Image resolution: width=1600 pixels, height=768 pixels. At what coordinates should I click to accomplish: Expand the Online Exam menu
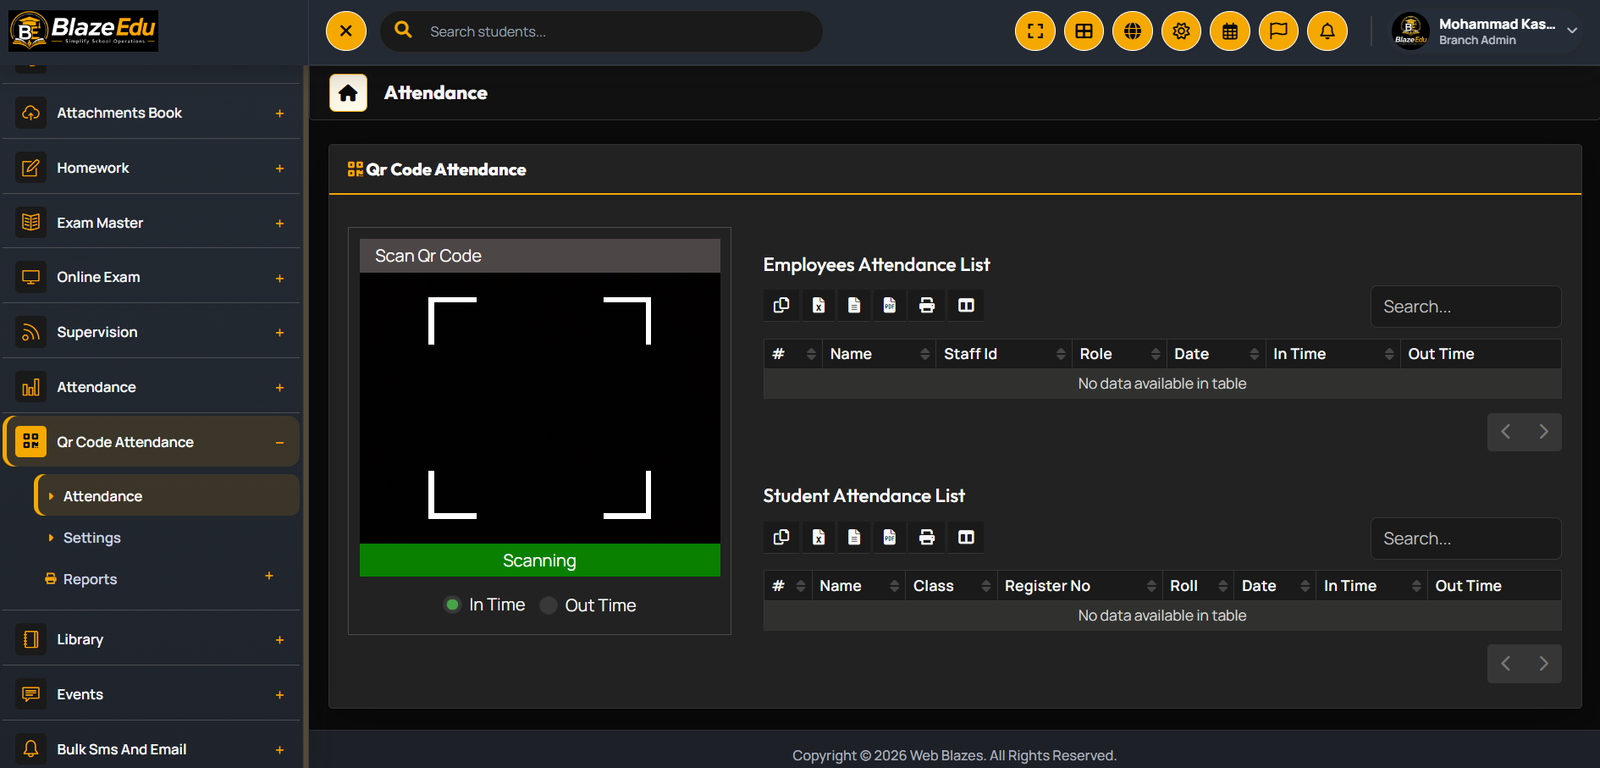pos(150,277)
